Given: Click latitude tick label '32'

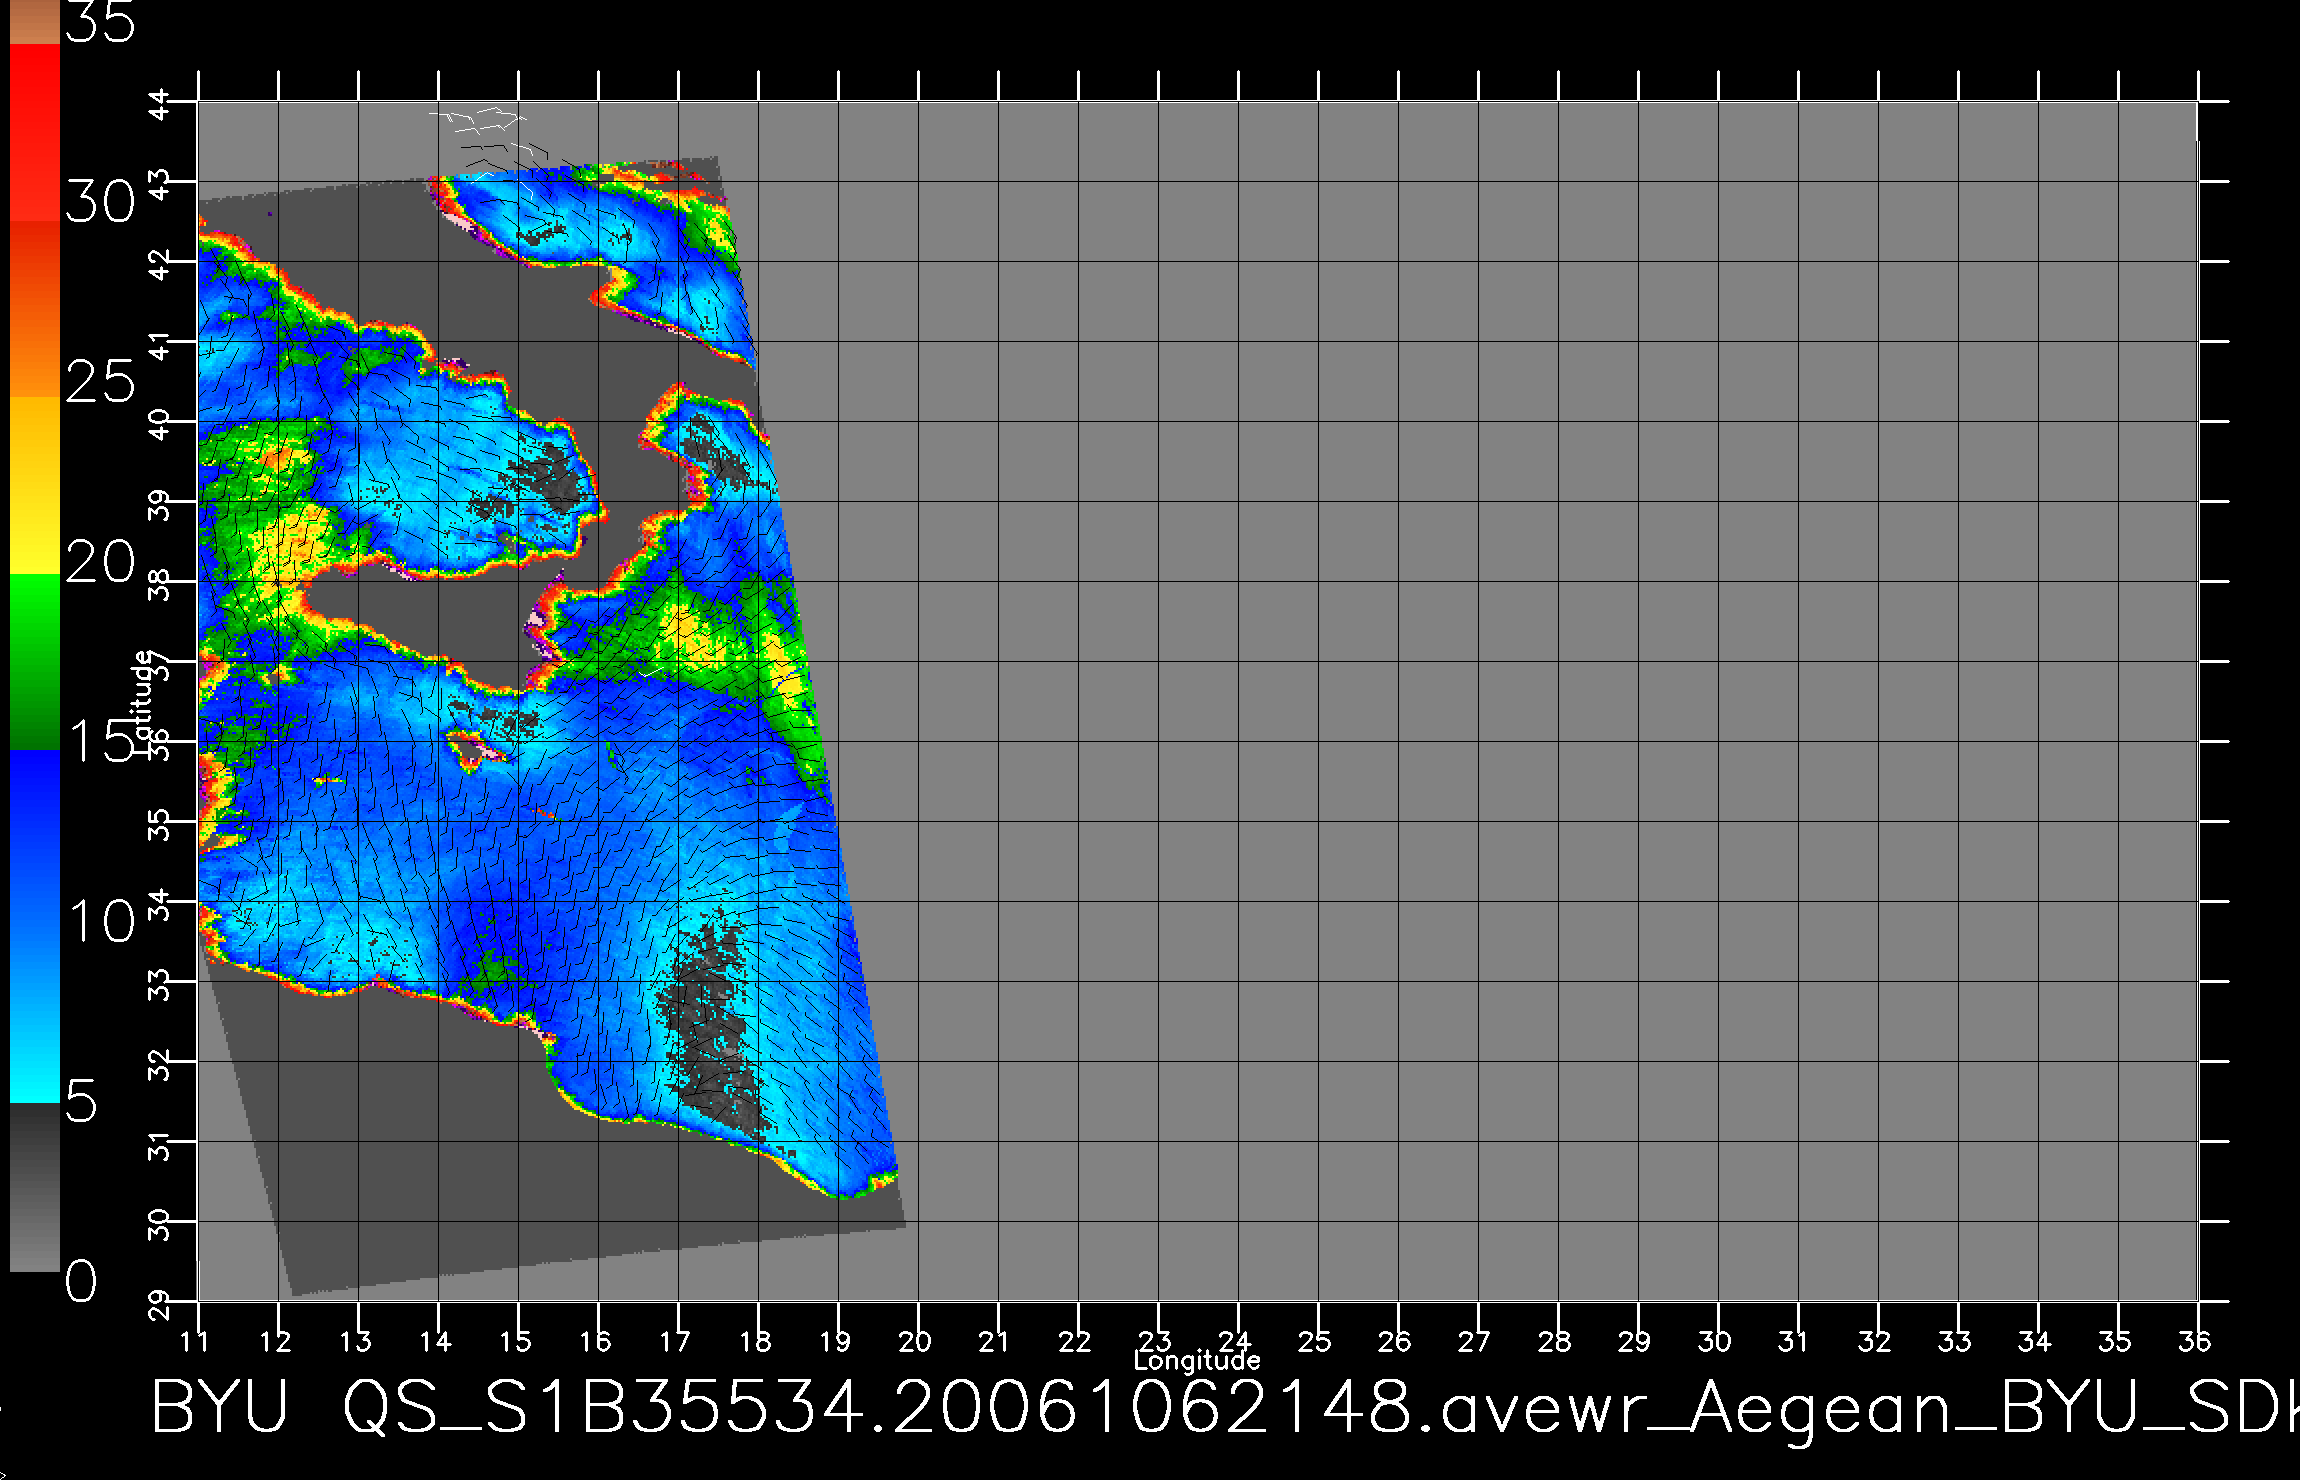Looking at the screenshot, I should pos(160,1066).
